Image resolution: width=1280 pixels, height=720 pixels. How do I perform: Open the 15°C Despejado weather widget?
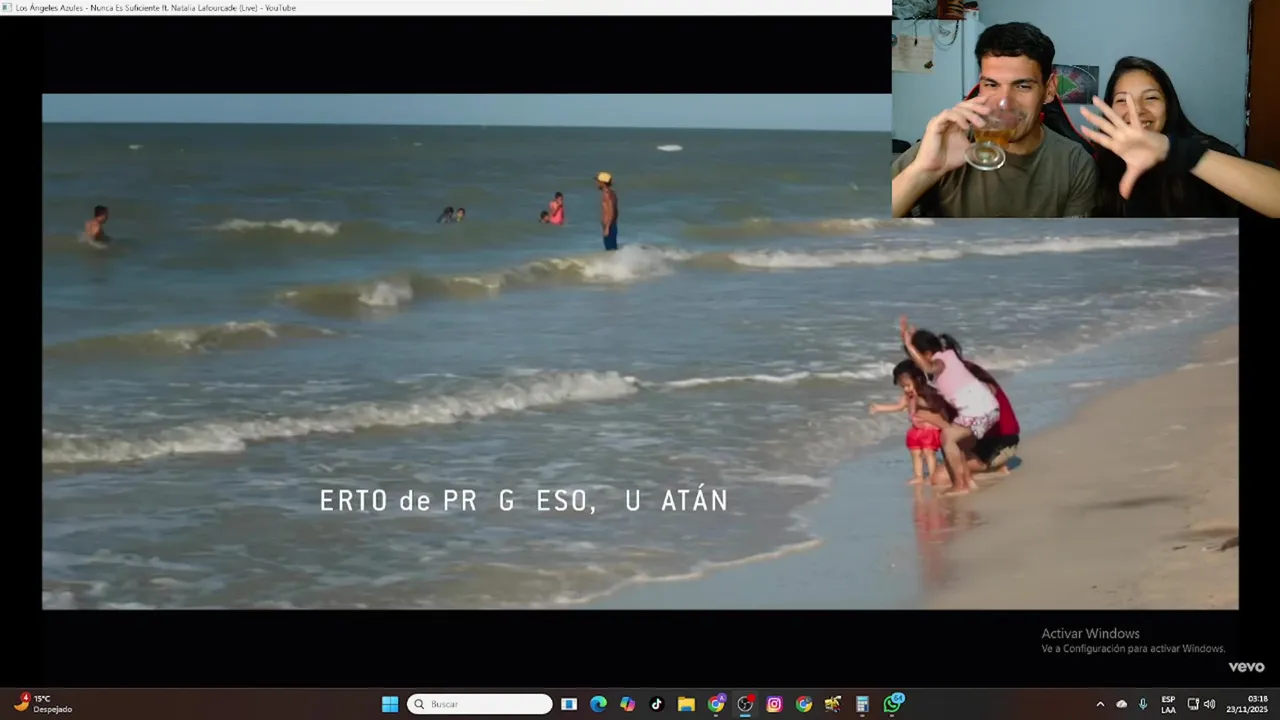[x=42, y=704]
